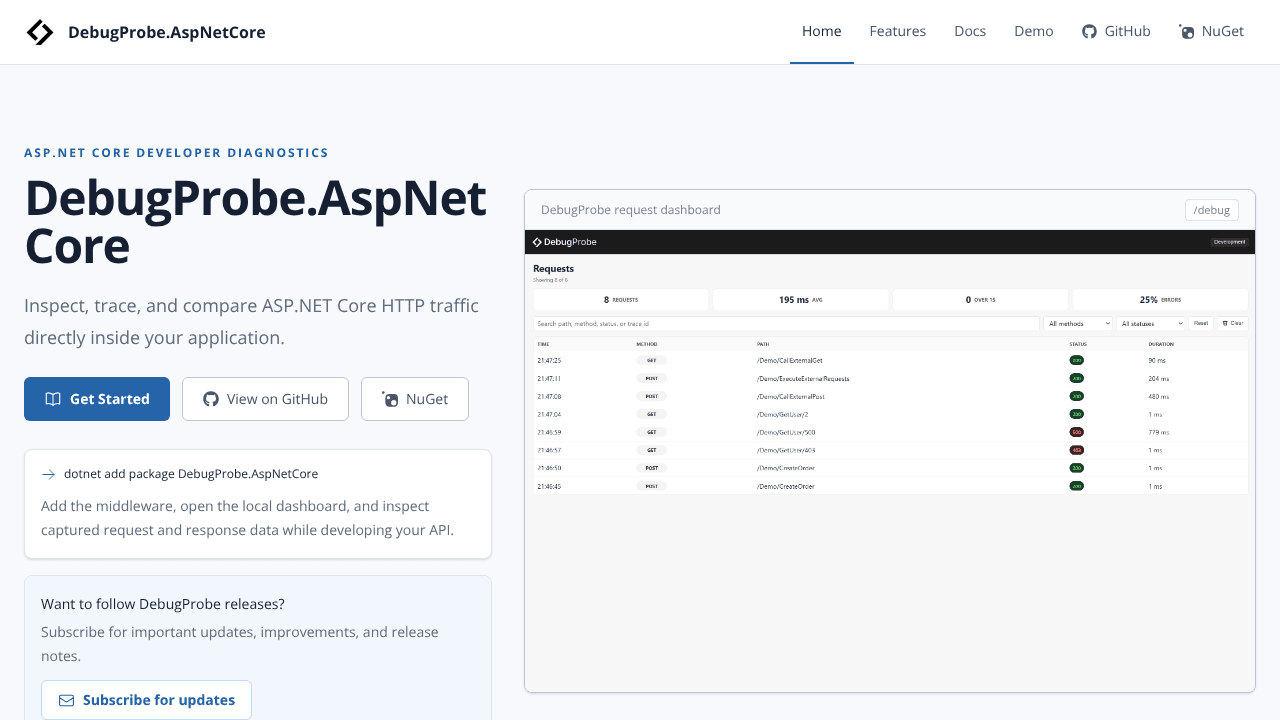Click the GET method badge on GetUser/2 row
Screen dimensions: 1280x720
tap(651, 414)
